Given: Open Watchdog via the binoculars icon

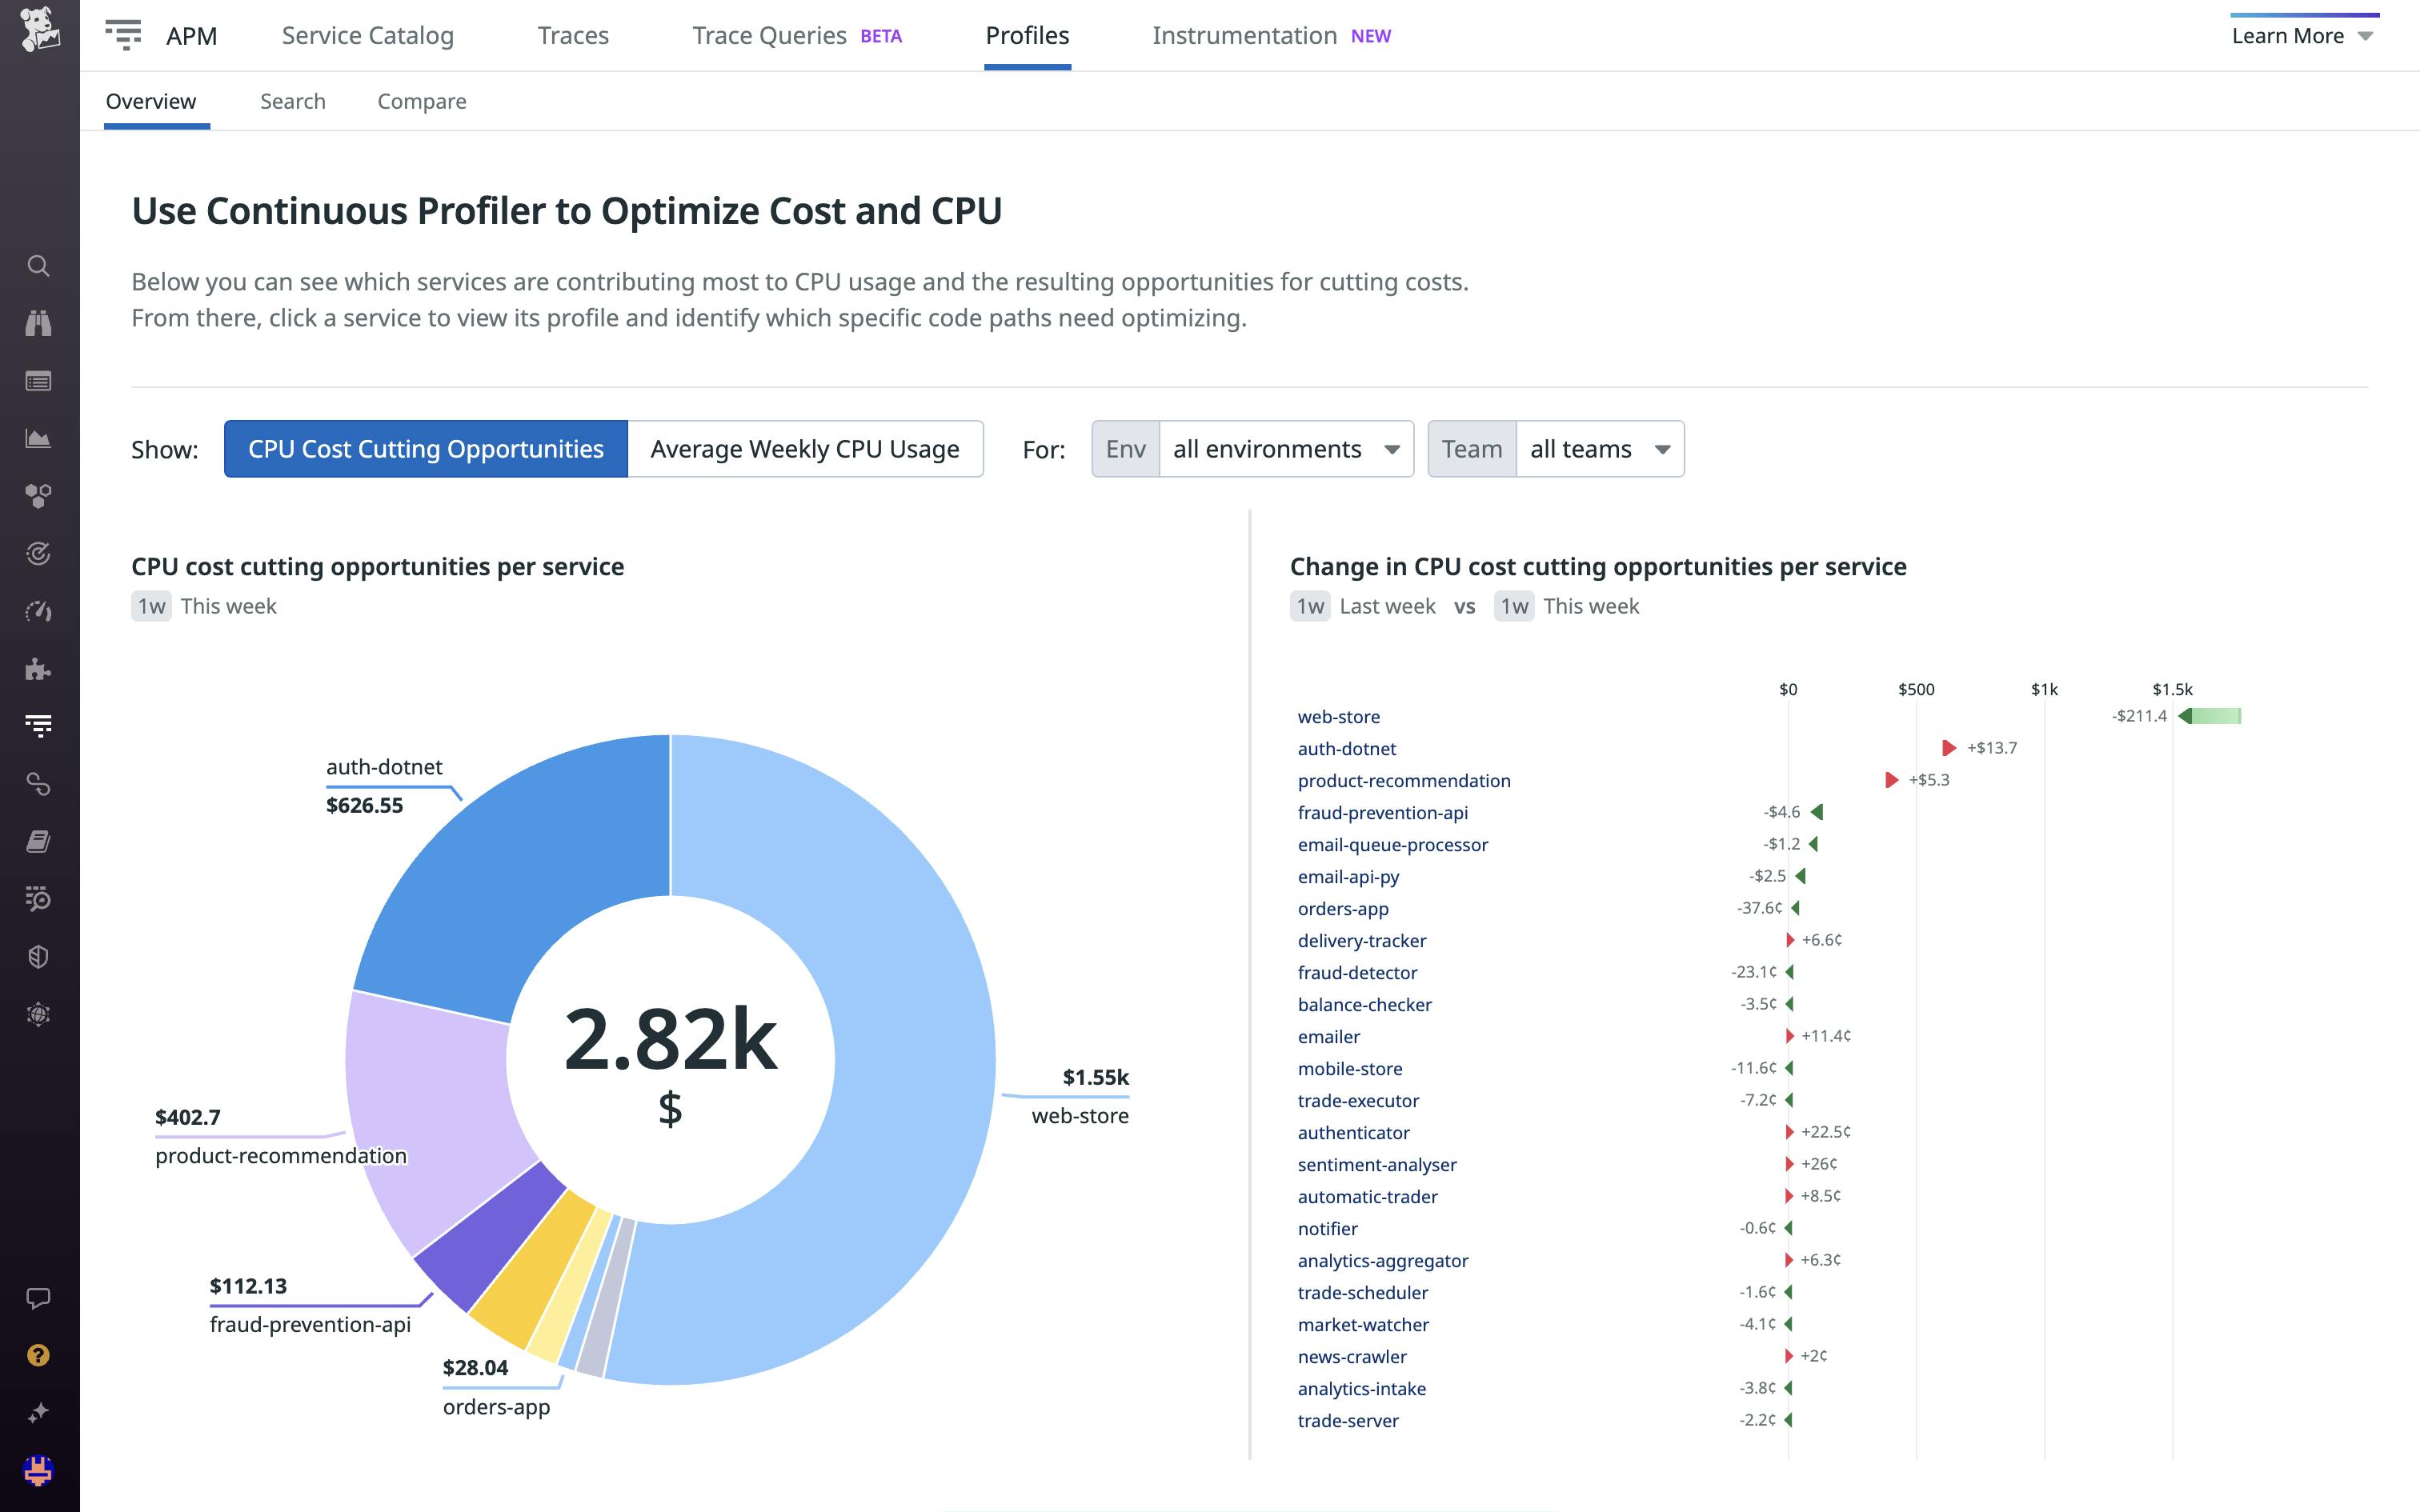Looking at the screenshot, I should 38,323.
